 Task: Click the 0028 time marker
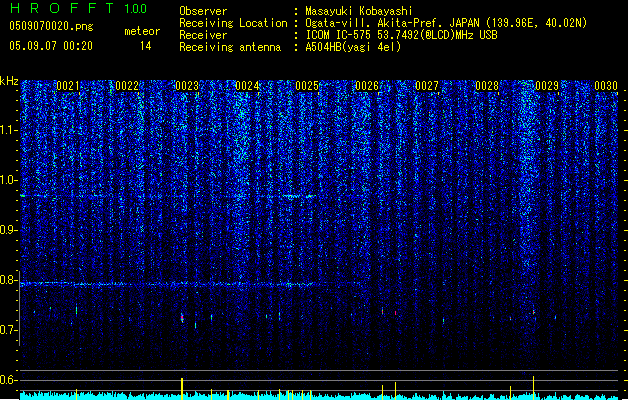[487, 86]
